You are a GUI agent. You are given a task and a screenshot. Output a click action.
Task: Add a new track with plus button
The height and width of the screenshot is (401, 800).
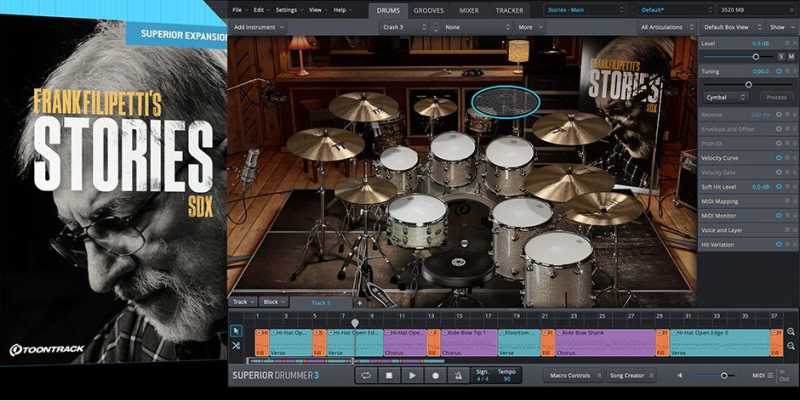click(x=360, y=303)
